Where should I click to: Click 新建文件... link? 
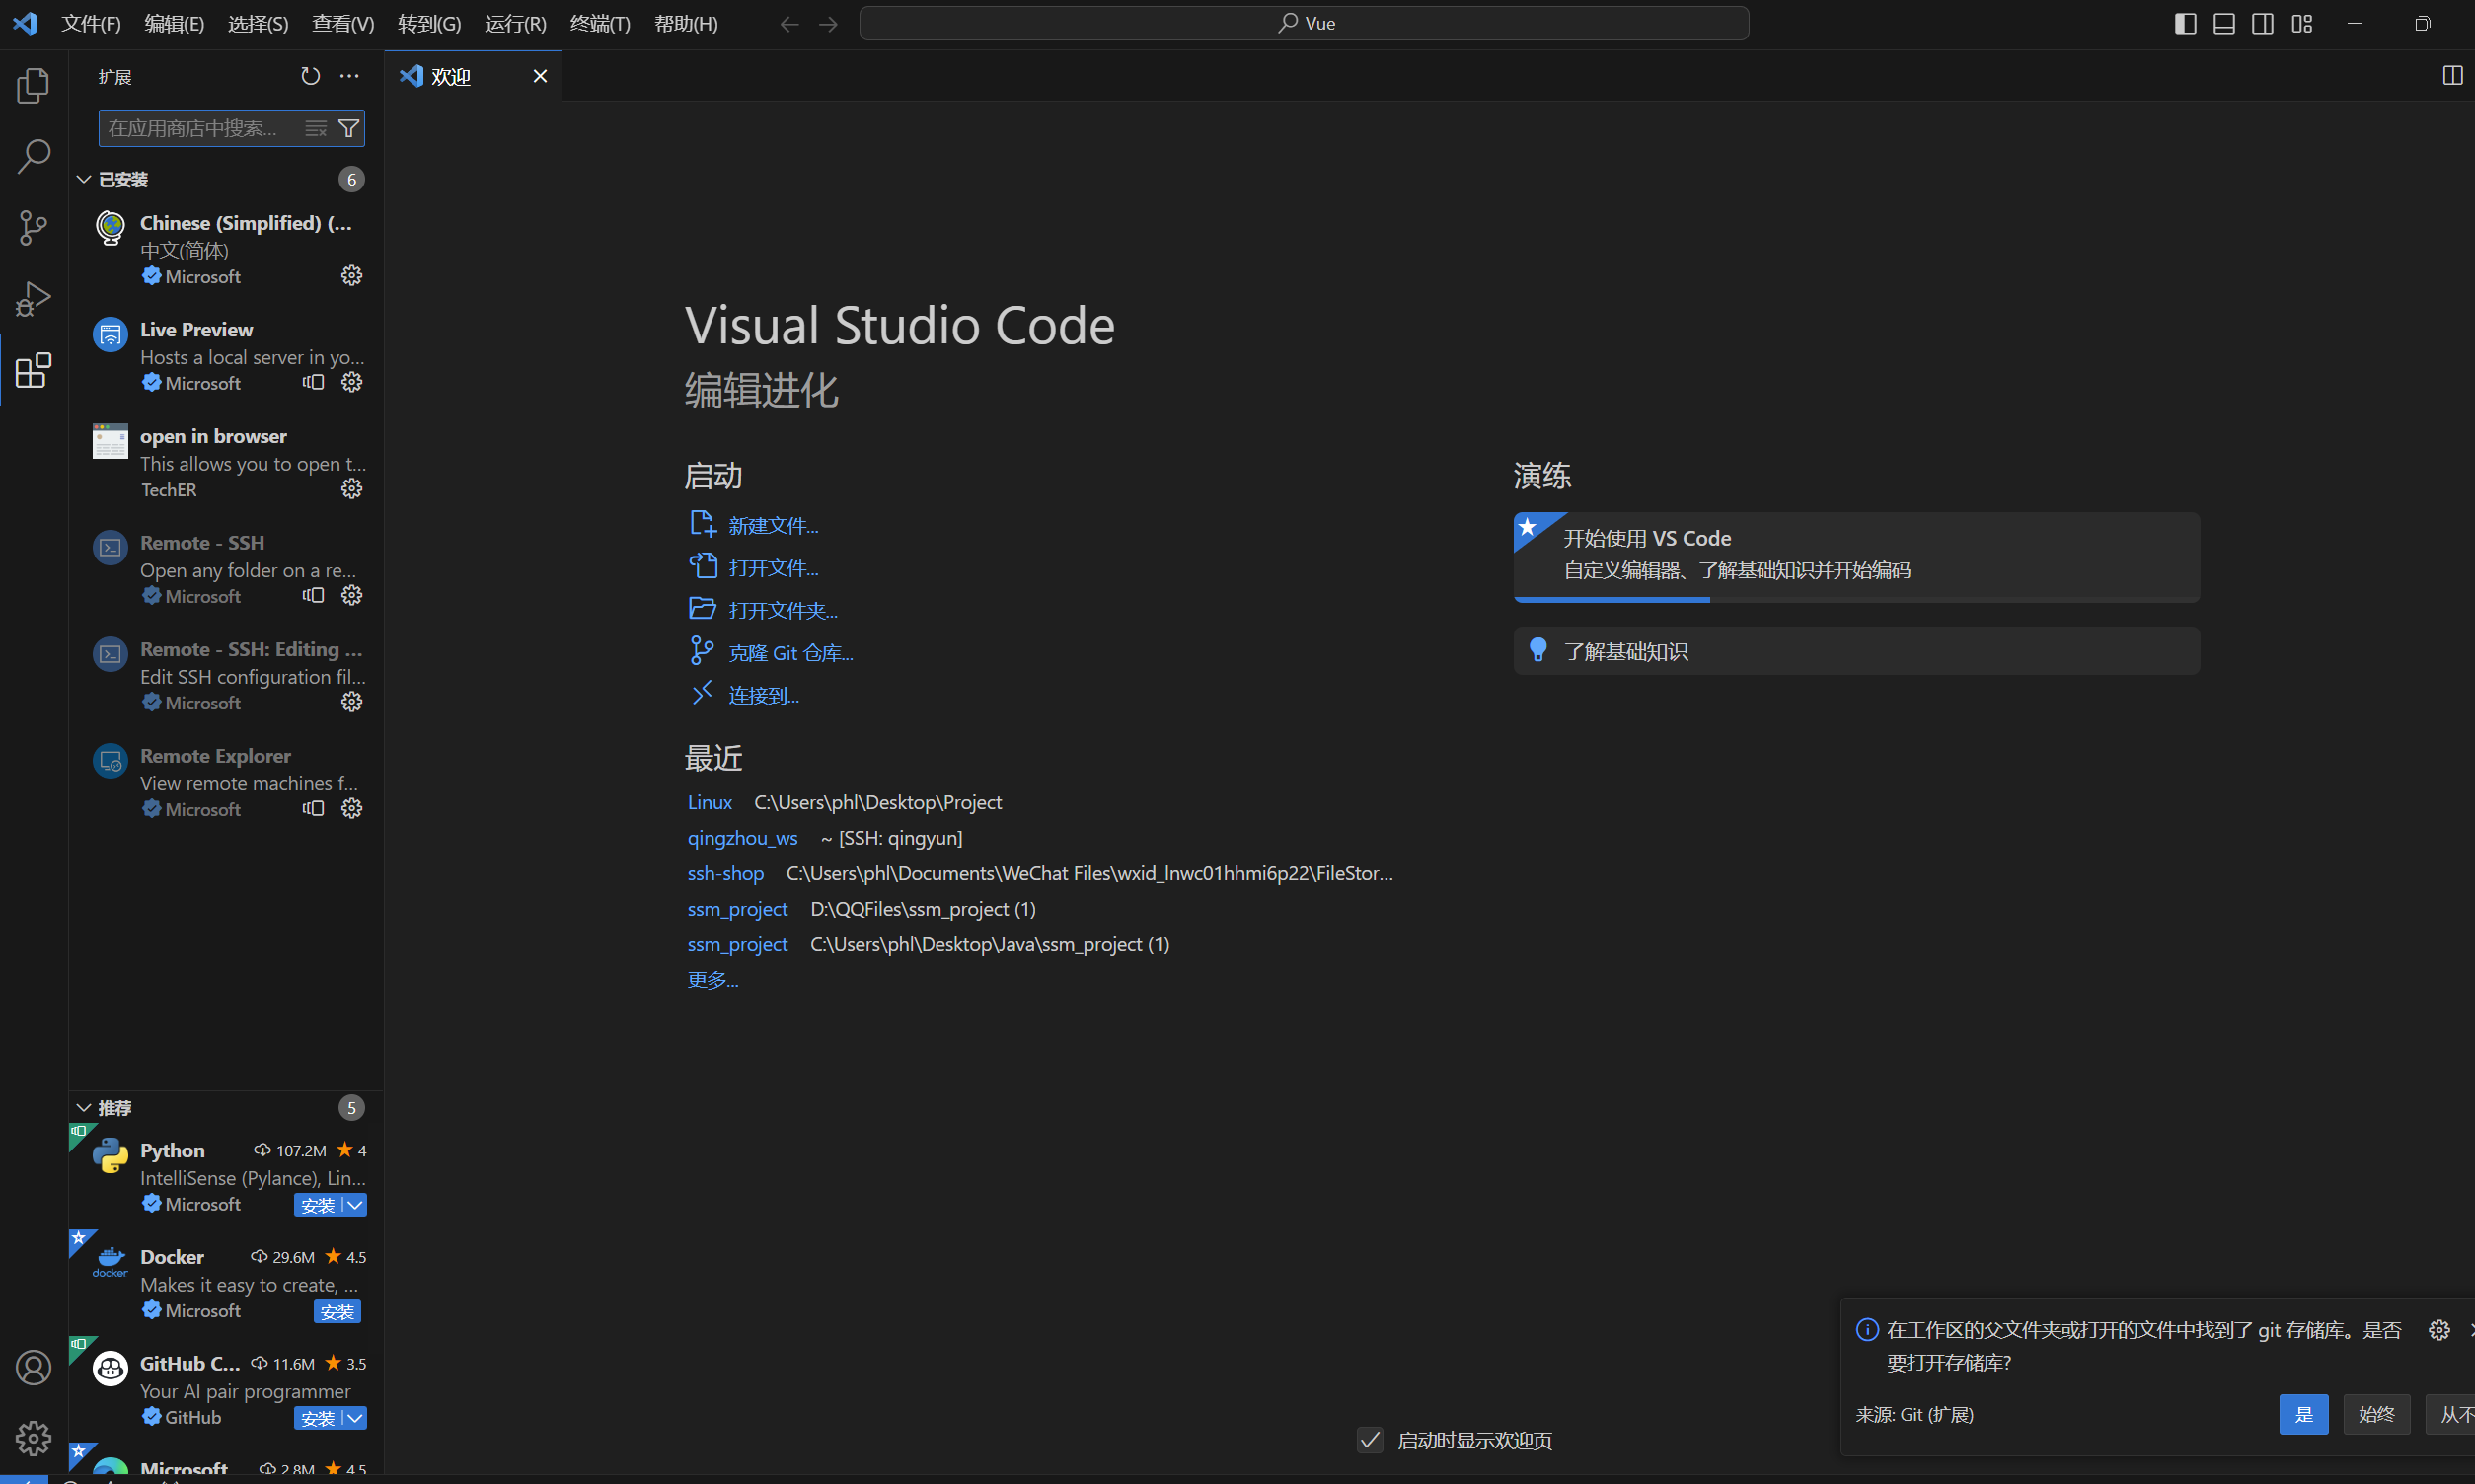pyautogui.click(x=773, y=525)
